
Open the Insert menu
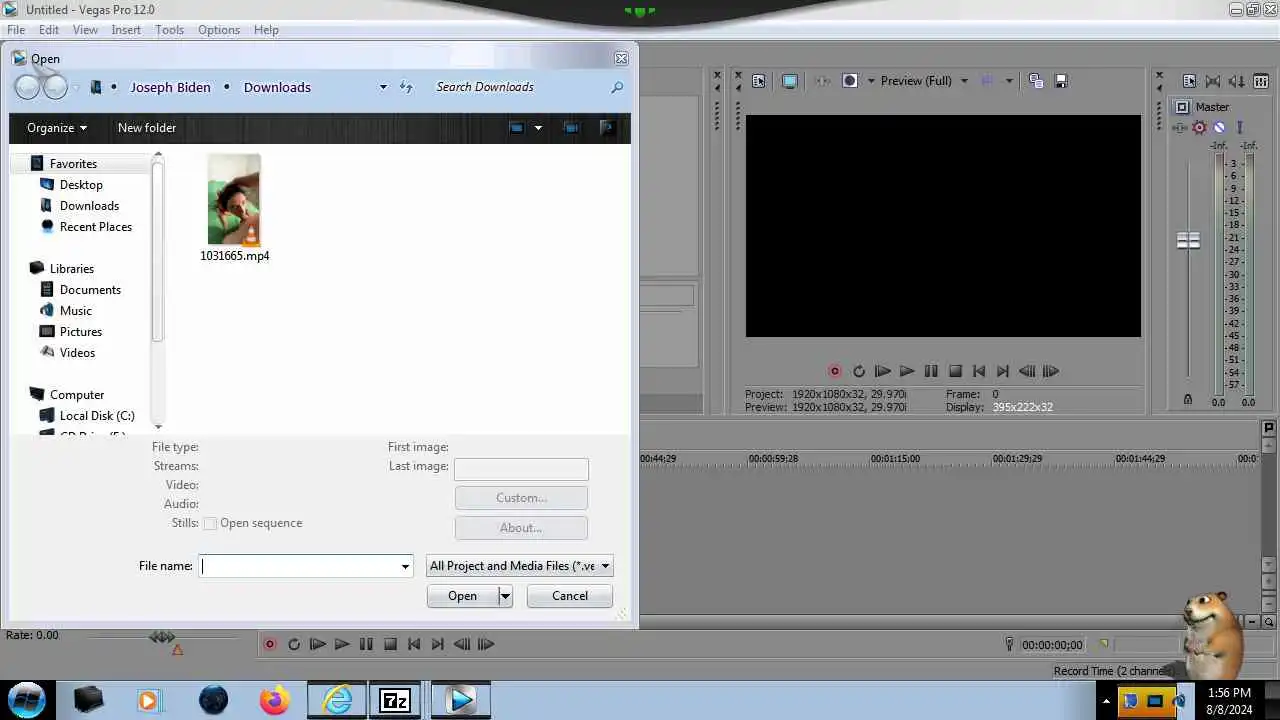click(126, 30)
